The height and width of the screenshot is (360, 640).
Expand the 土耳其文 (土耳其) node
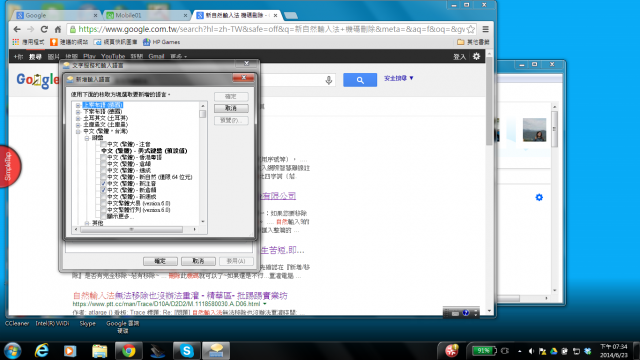click(x=78, y=118)
